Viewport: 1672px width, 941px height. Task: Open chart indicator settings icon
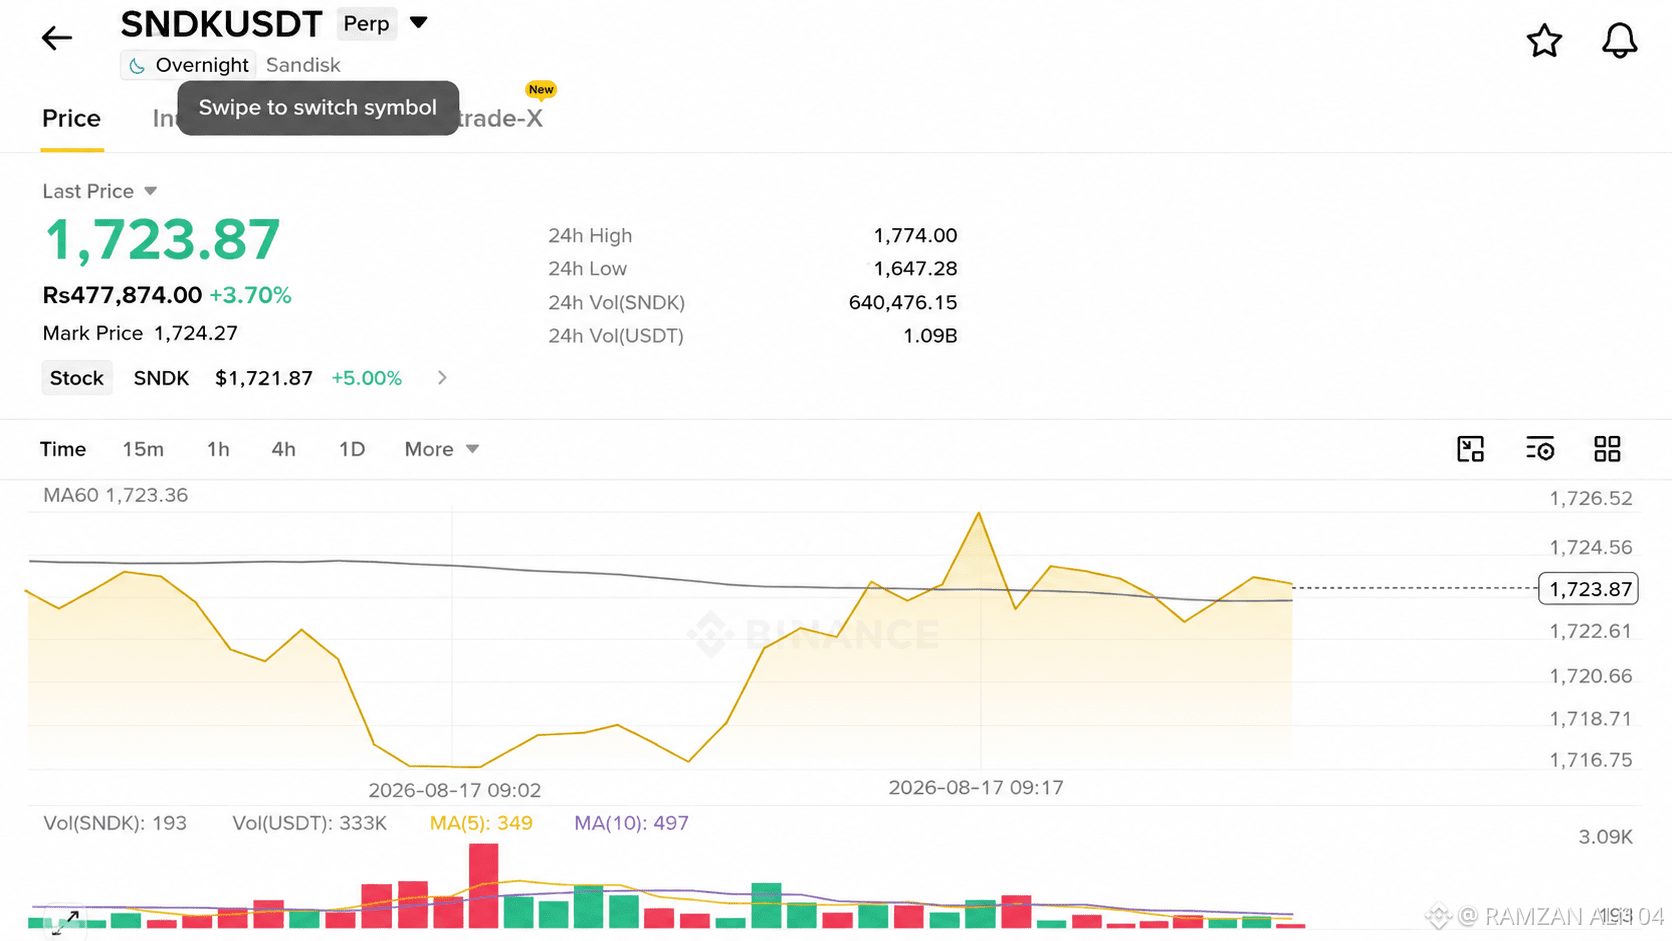(1540, 449)
